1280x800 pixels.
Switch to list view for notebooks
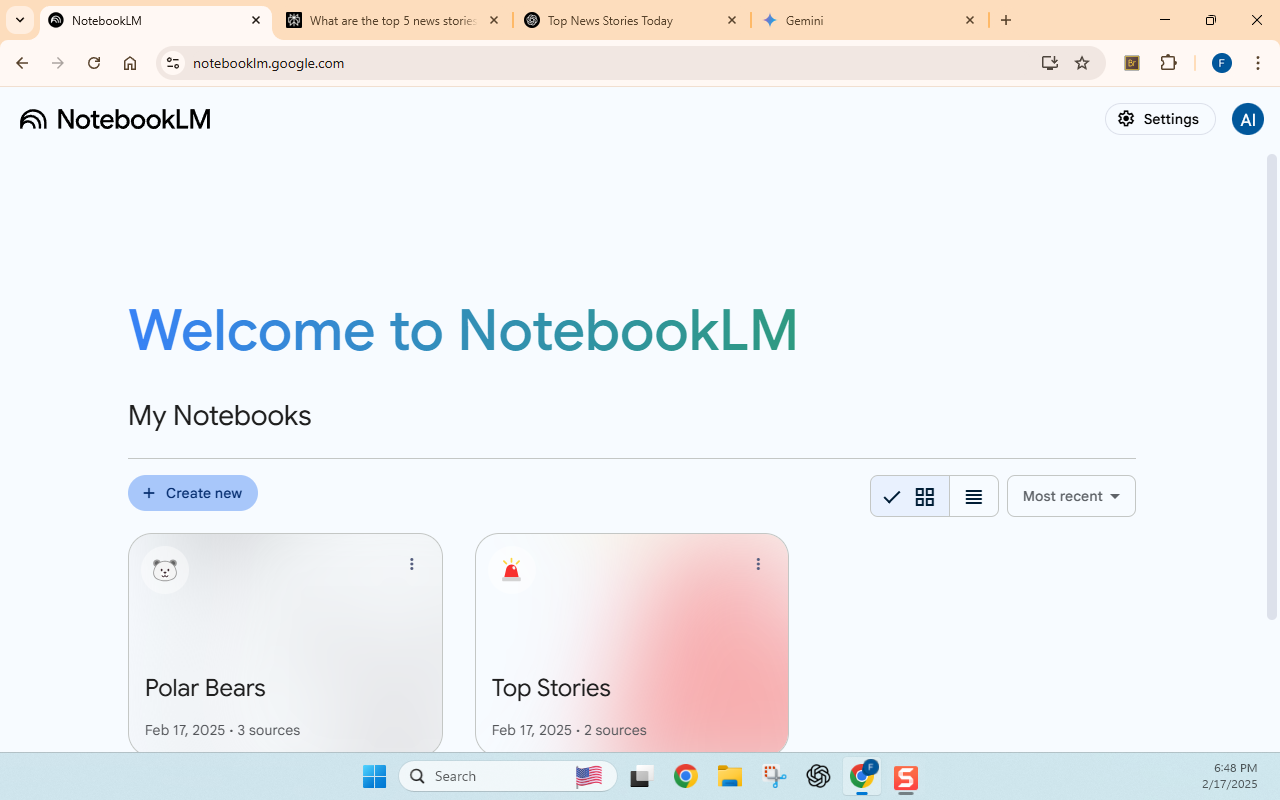(972, 495)
